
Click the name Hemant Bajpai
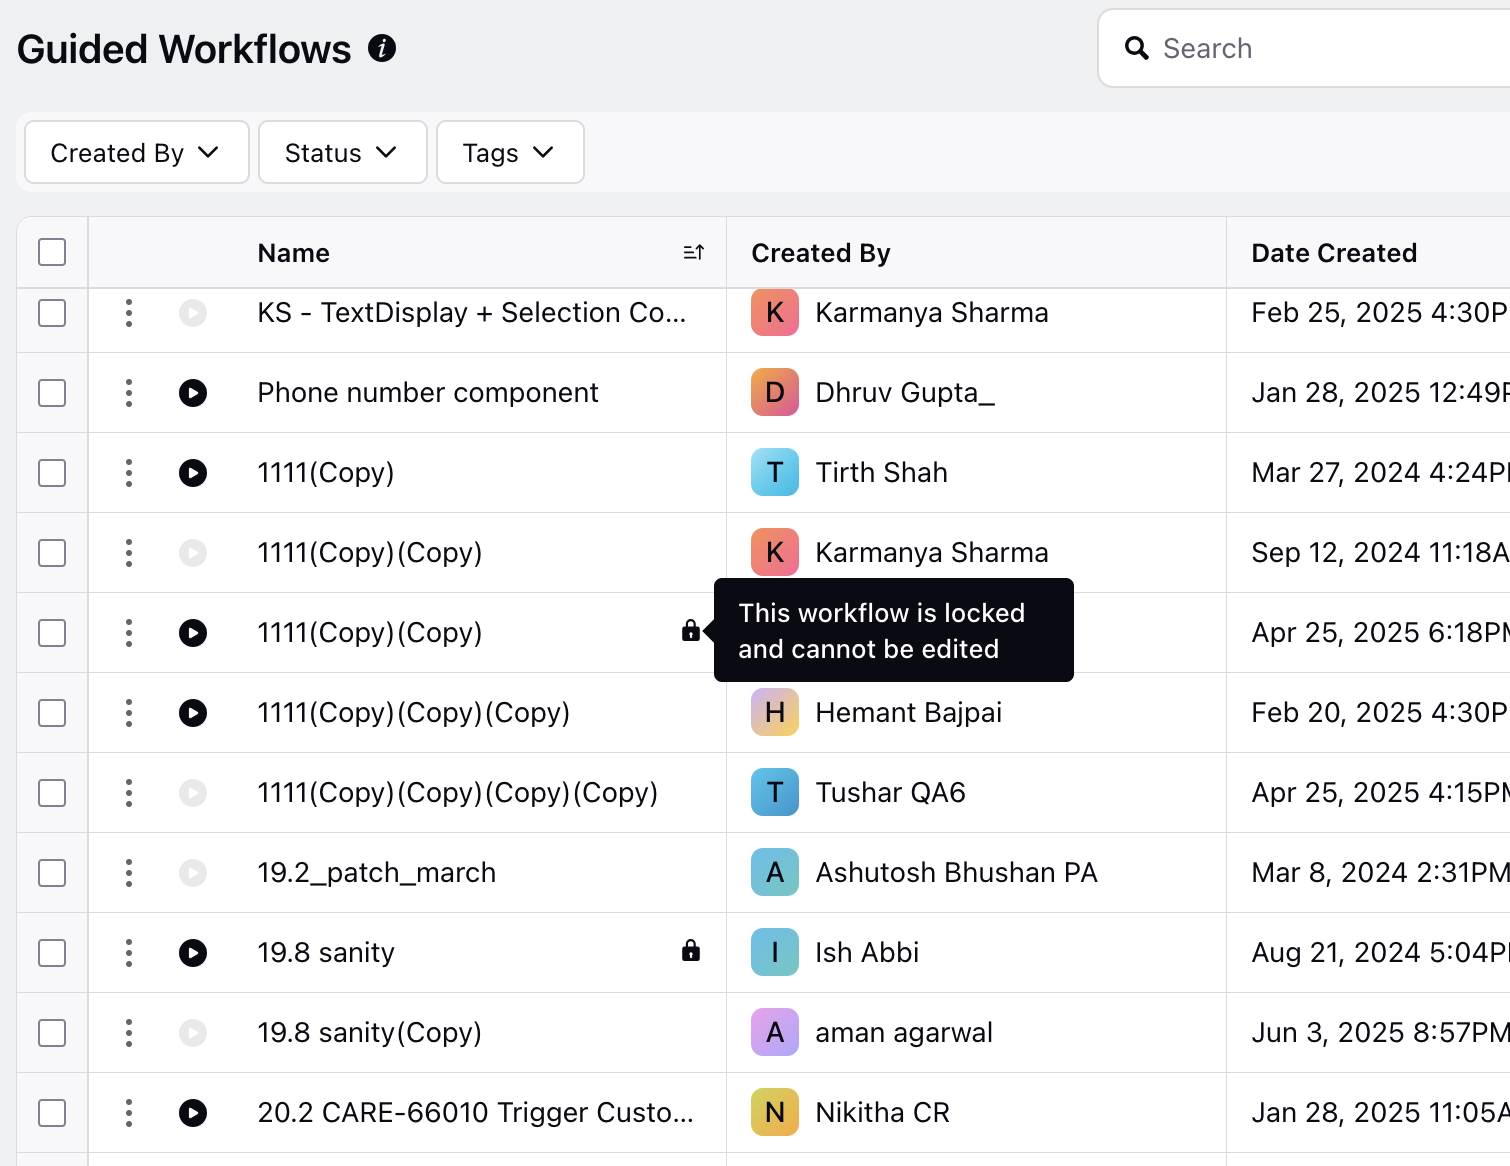(x=908, y=713)
